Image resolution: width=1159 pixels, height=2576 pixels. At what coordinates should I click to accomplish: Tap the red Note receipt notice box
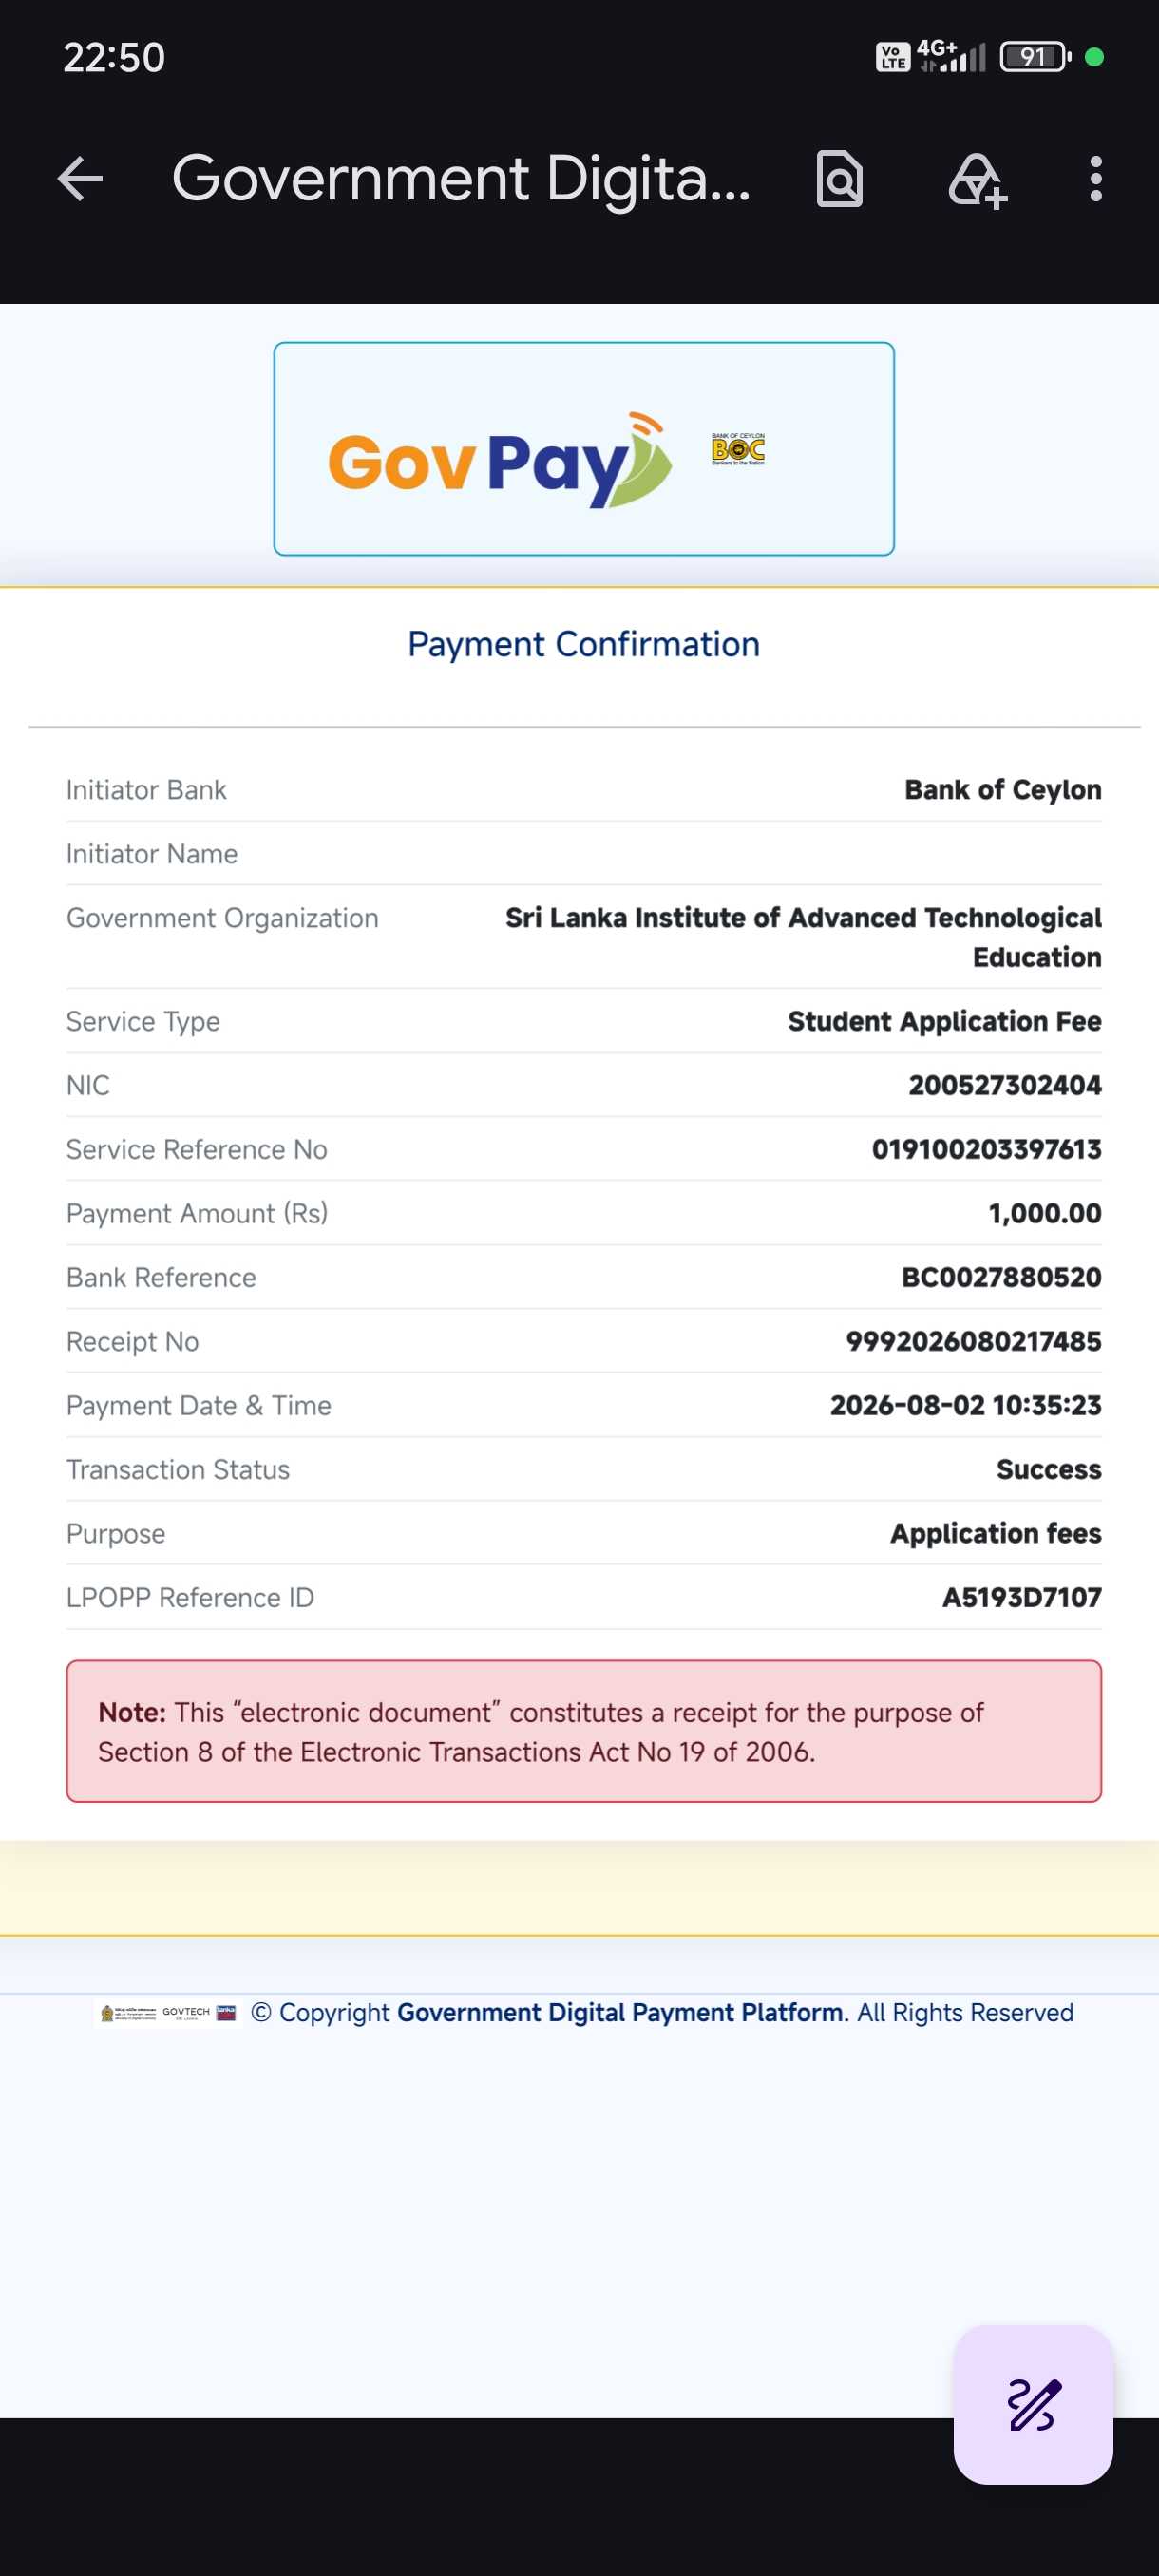coord(584,1731)
